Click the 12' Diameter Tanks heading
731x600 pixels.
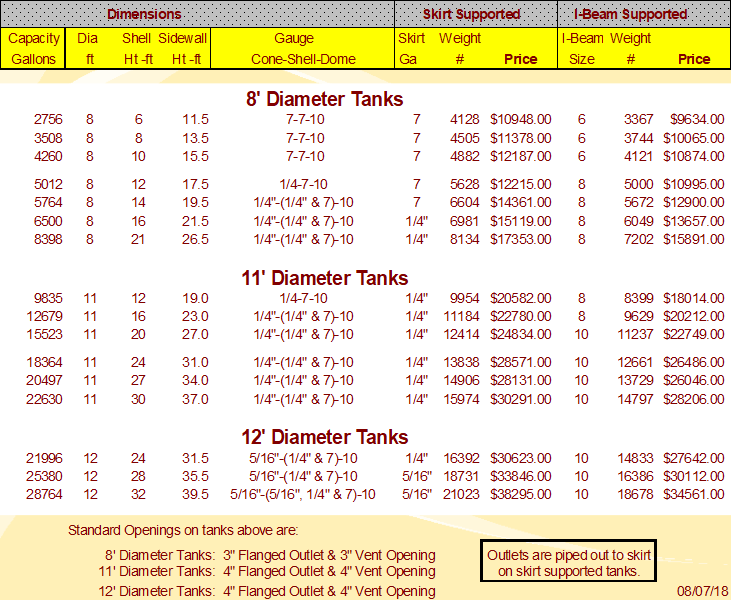point(324,437)
